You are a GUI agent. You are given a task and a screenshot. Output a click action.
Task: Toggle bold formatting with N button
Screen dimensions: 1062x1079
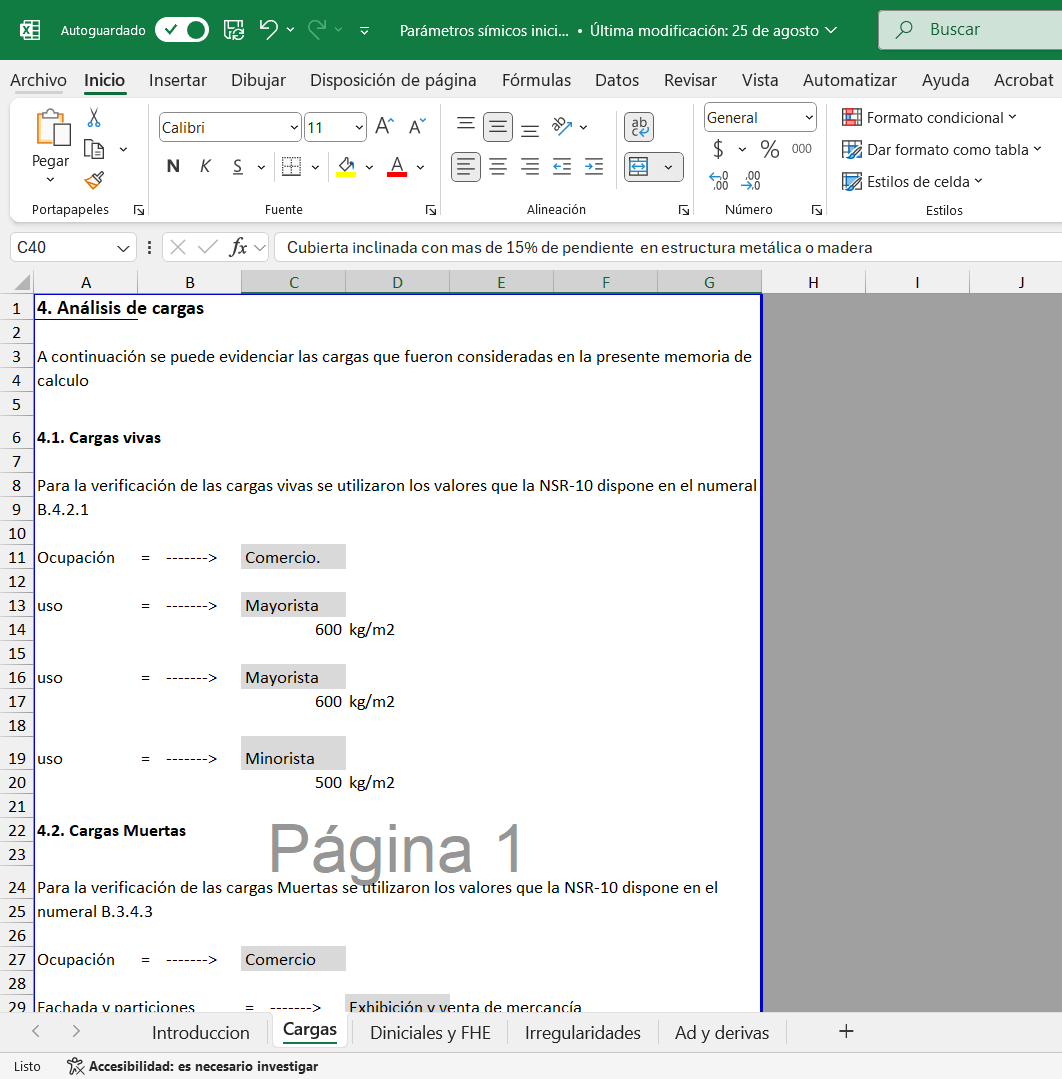click(x=173, y=166)
